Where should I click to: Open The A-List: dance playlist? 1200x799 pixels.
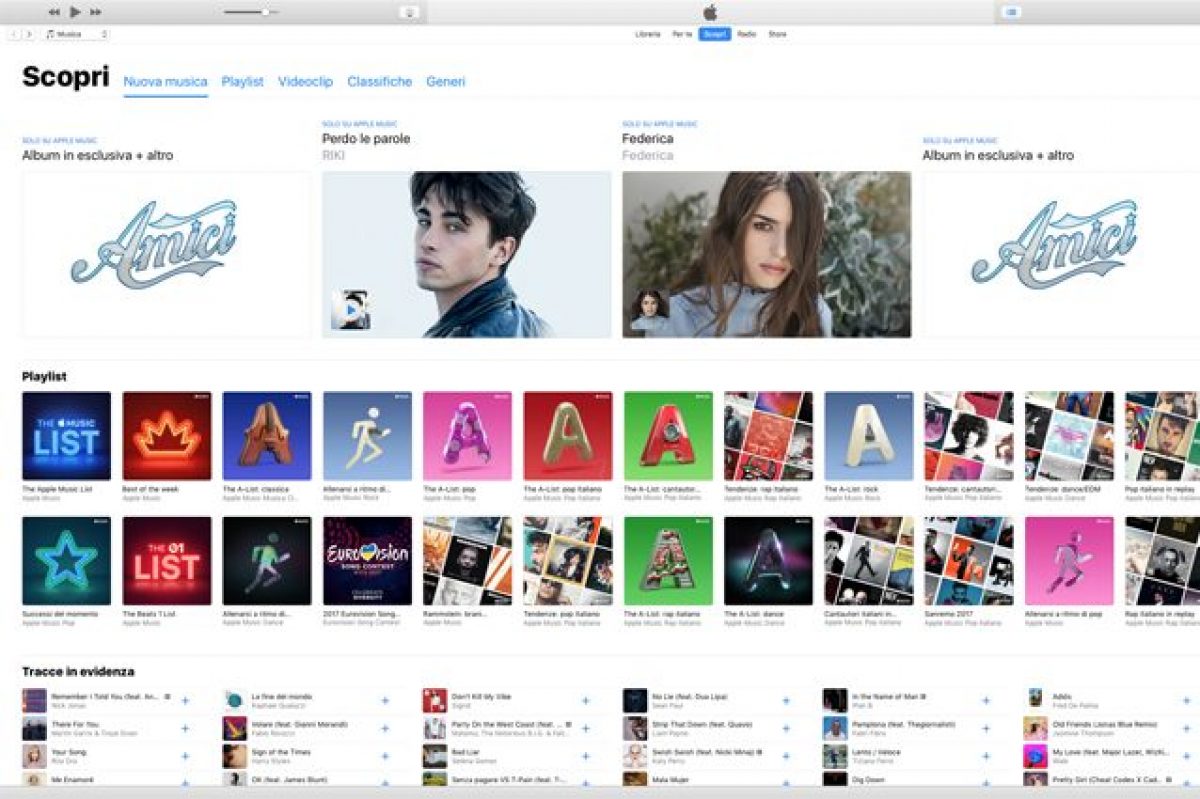[x=769, y=561]
